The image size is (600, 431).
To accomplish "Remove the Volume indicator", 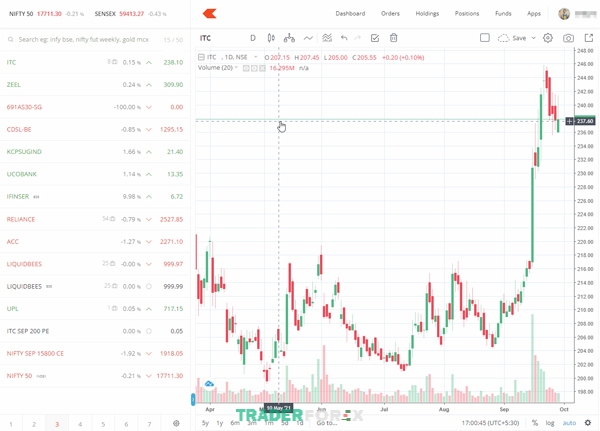I will coord(262,68).
